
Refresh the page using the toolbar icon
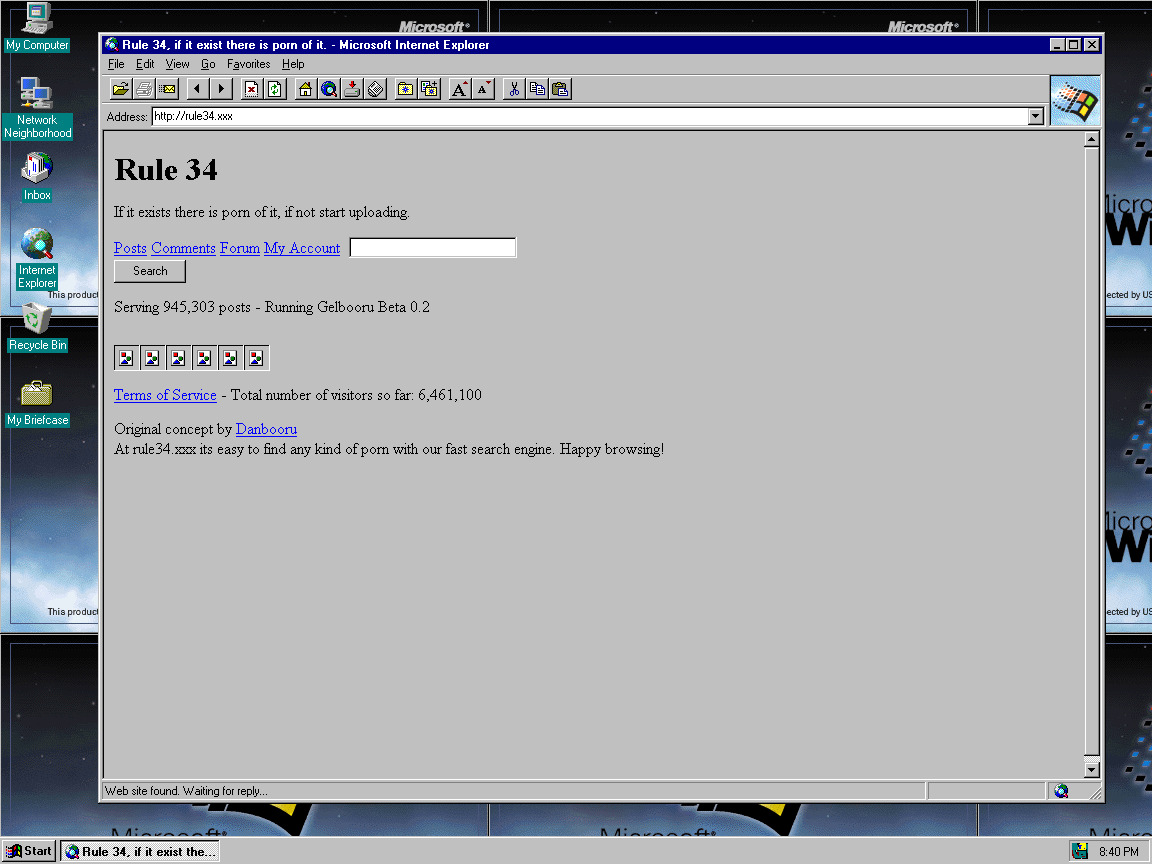tap(275, 90)
